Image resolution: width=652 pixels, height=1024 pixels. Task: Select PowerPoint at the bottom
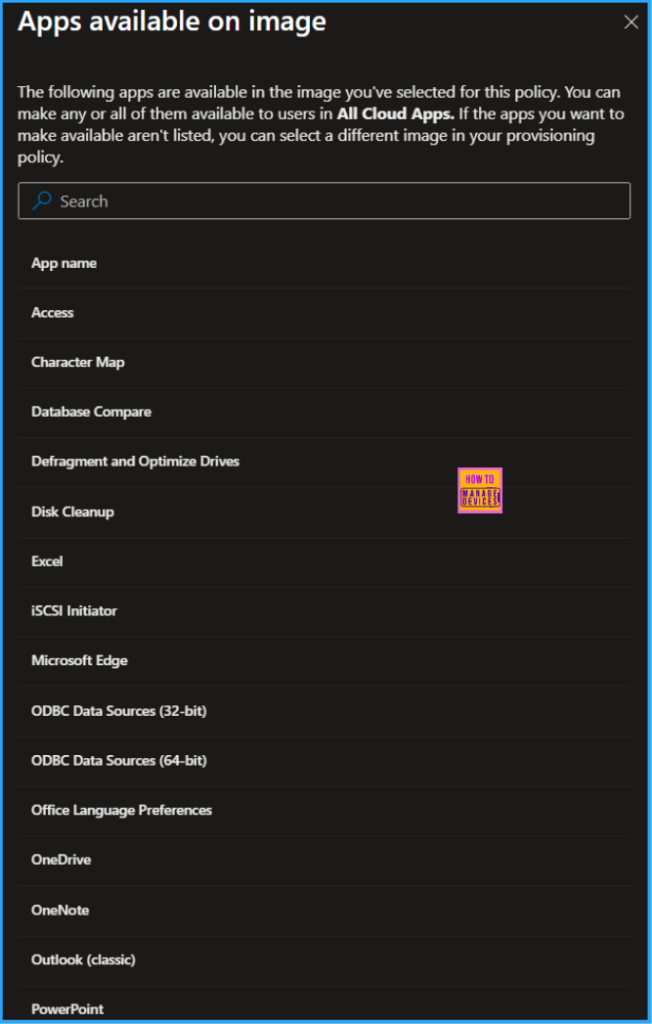click(x=67, y=1009)
